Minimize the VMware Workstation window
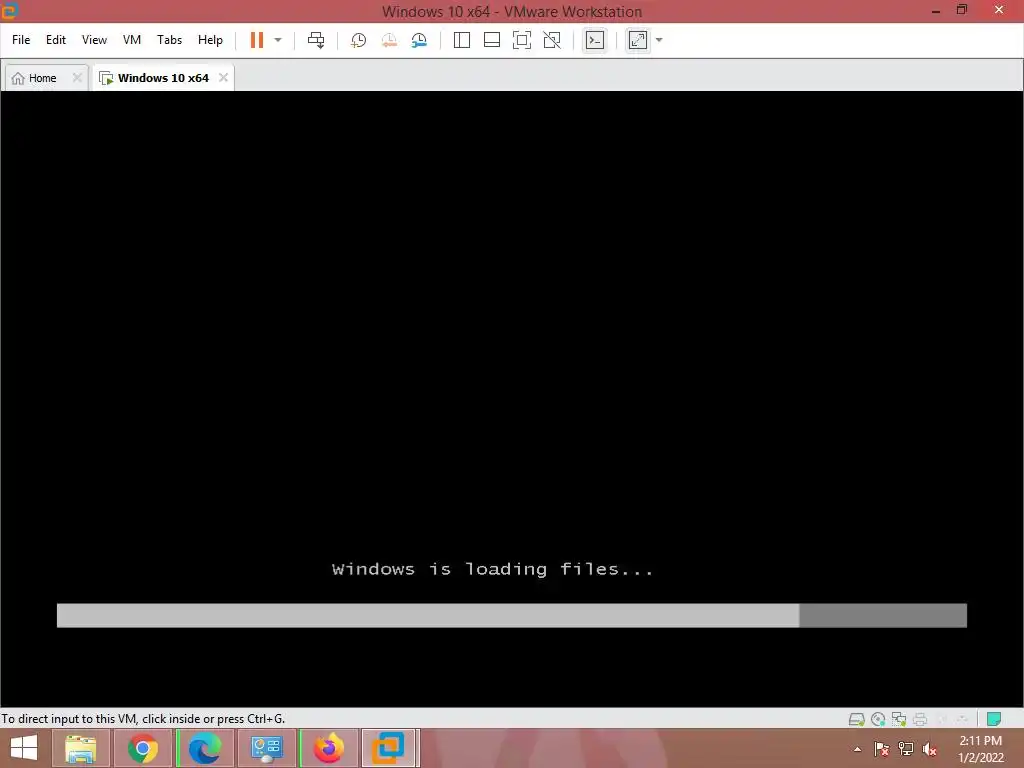1024x768 pixels. tap(936, 11)
